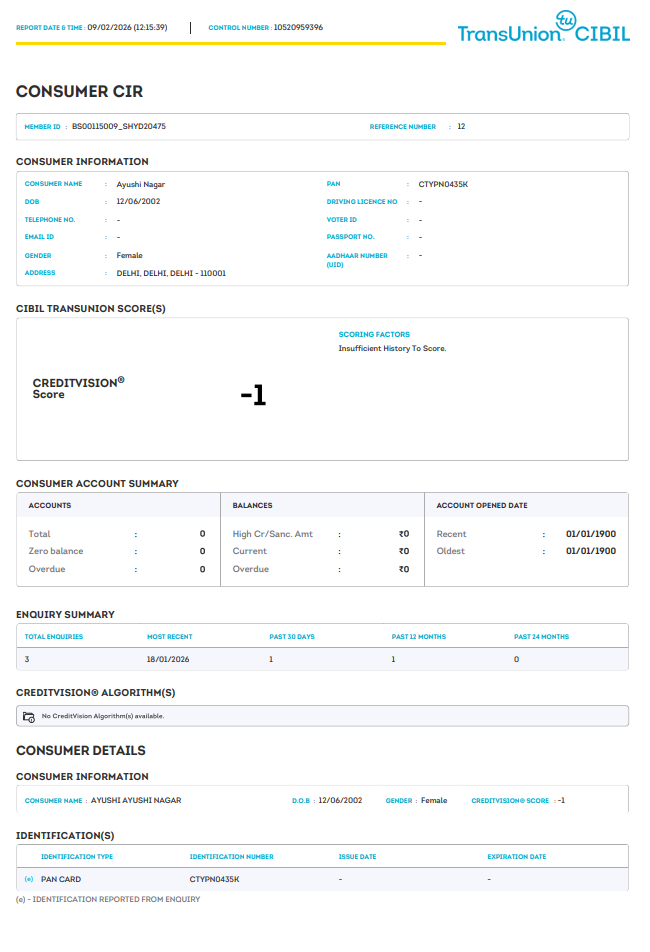Select name AYUSHI AYUSHI NAGAR

[x=136, y=801]
